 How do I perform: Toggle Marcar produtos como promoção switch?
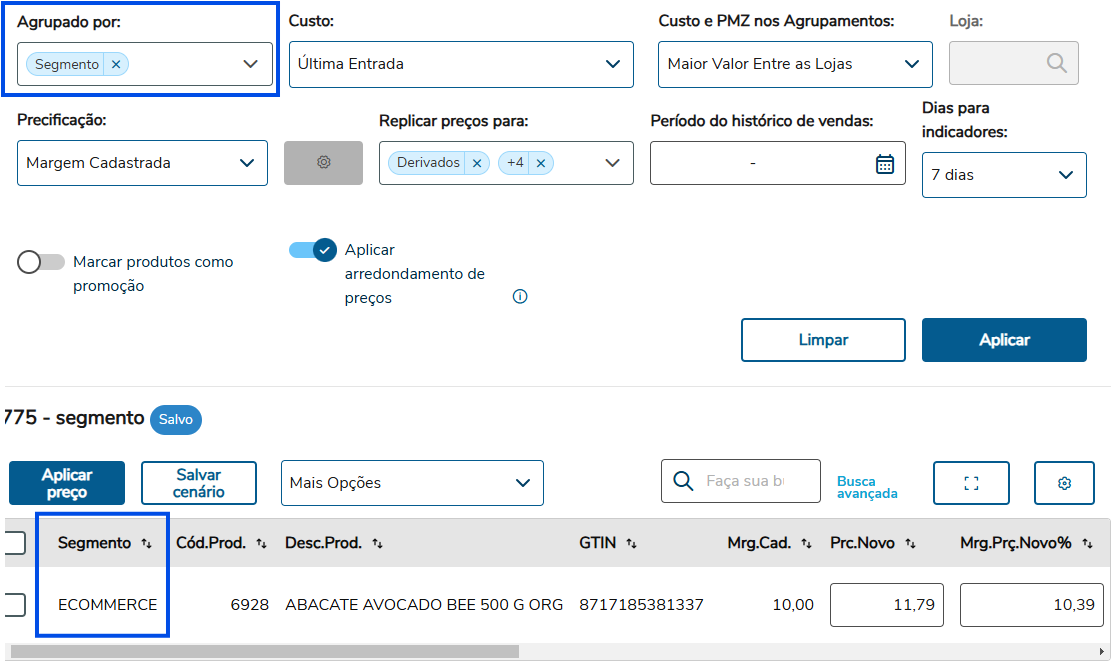(42, 262)
